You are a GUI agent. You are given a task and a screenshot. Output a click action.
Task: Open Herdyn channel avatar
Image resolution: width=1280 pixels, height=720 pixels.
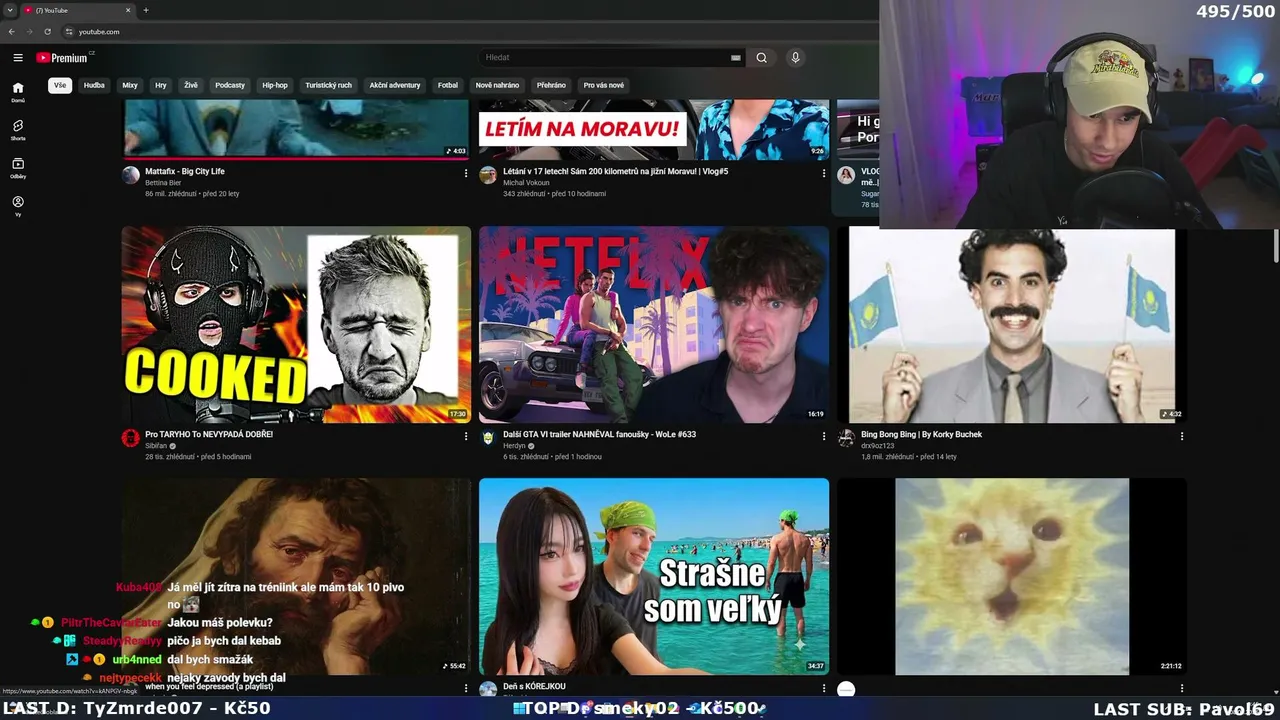click(488, 438)
